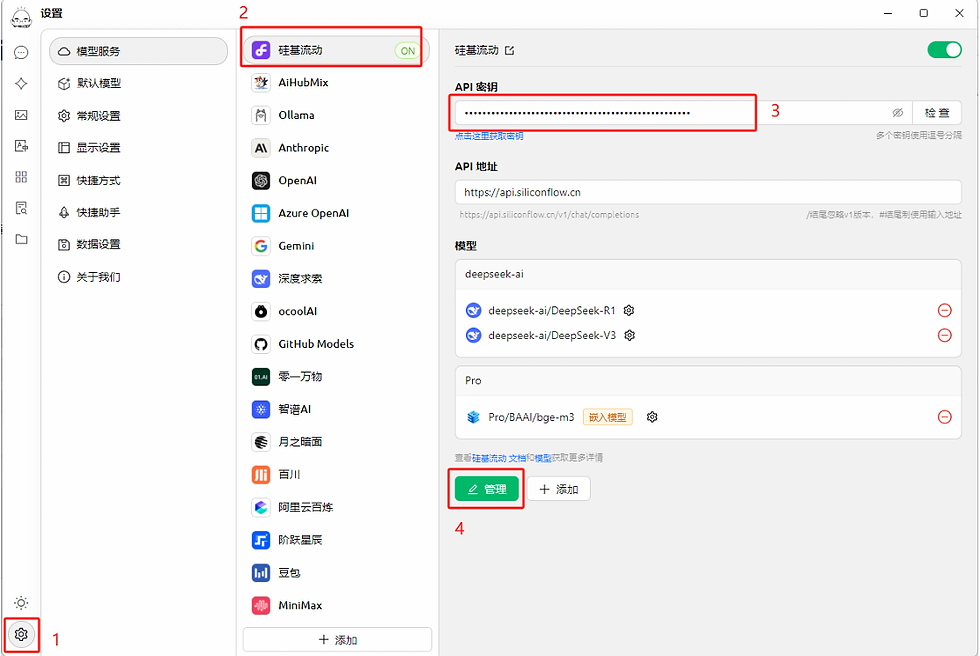Screen dimensions: 980x656
Task: Select the AiHubMix provider
Action: [337, 82]
